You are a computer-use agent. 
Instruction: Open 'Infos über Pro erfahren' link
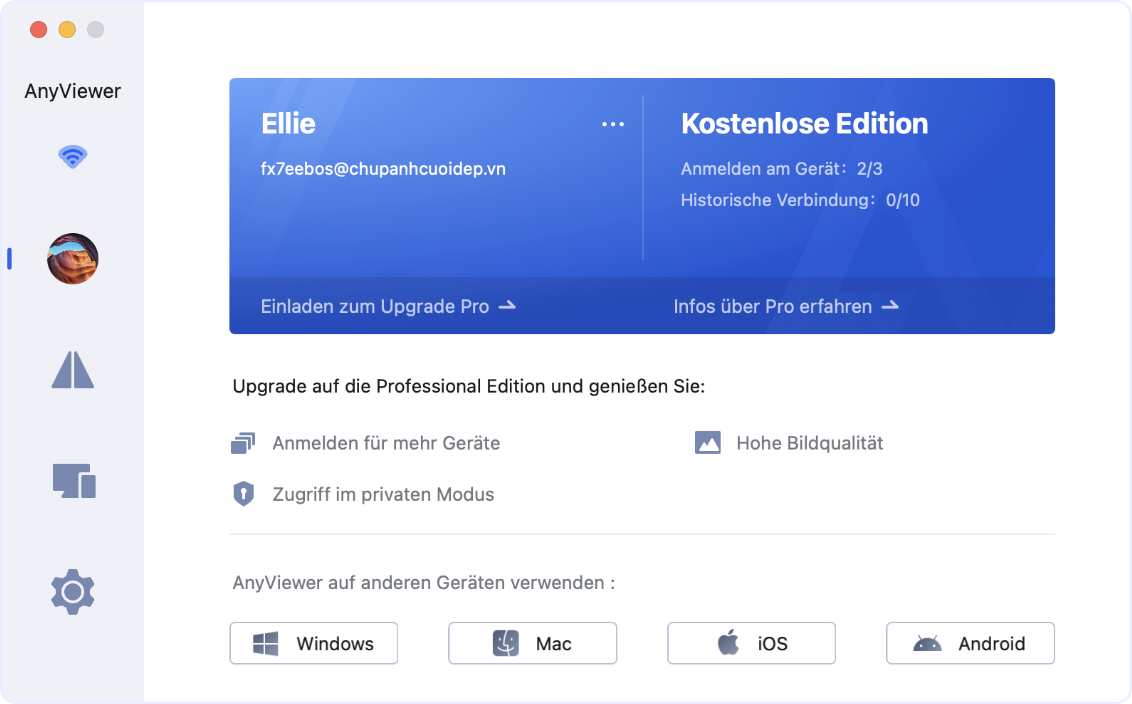pos(786,306)
